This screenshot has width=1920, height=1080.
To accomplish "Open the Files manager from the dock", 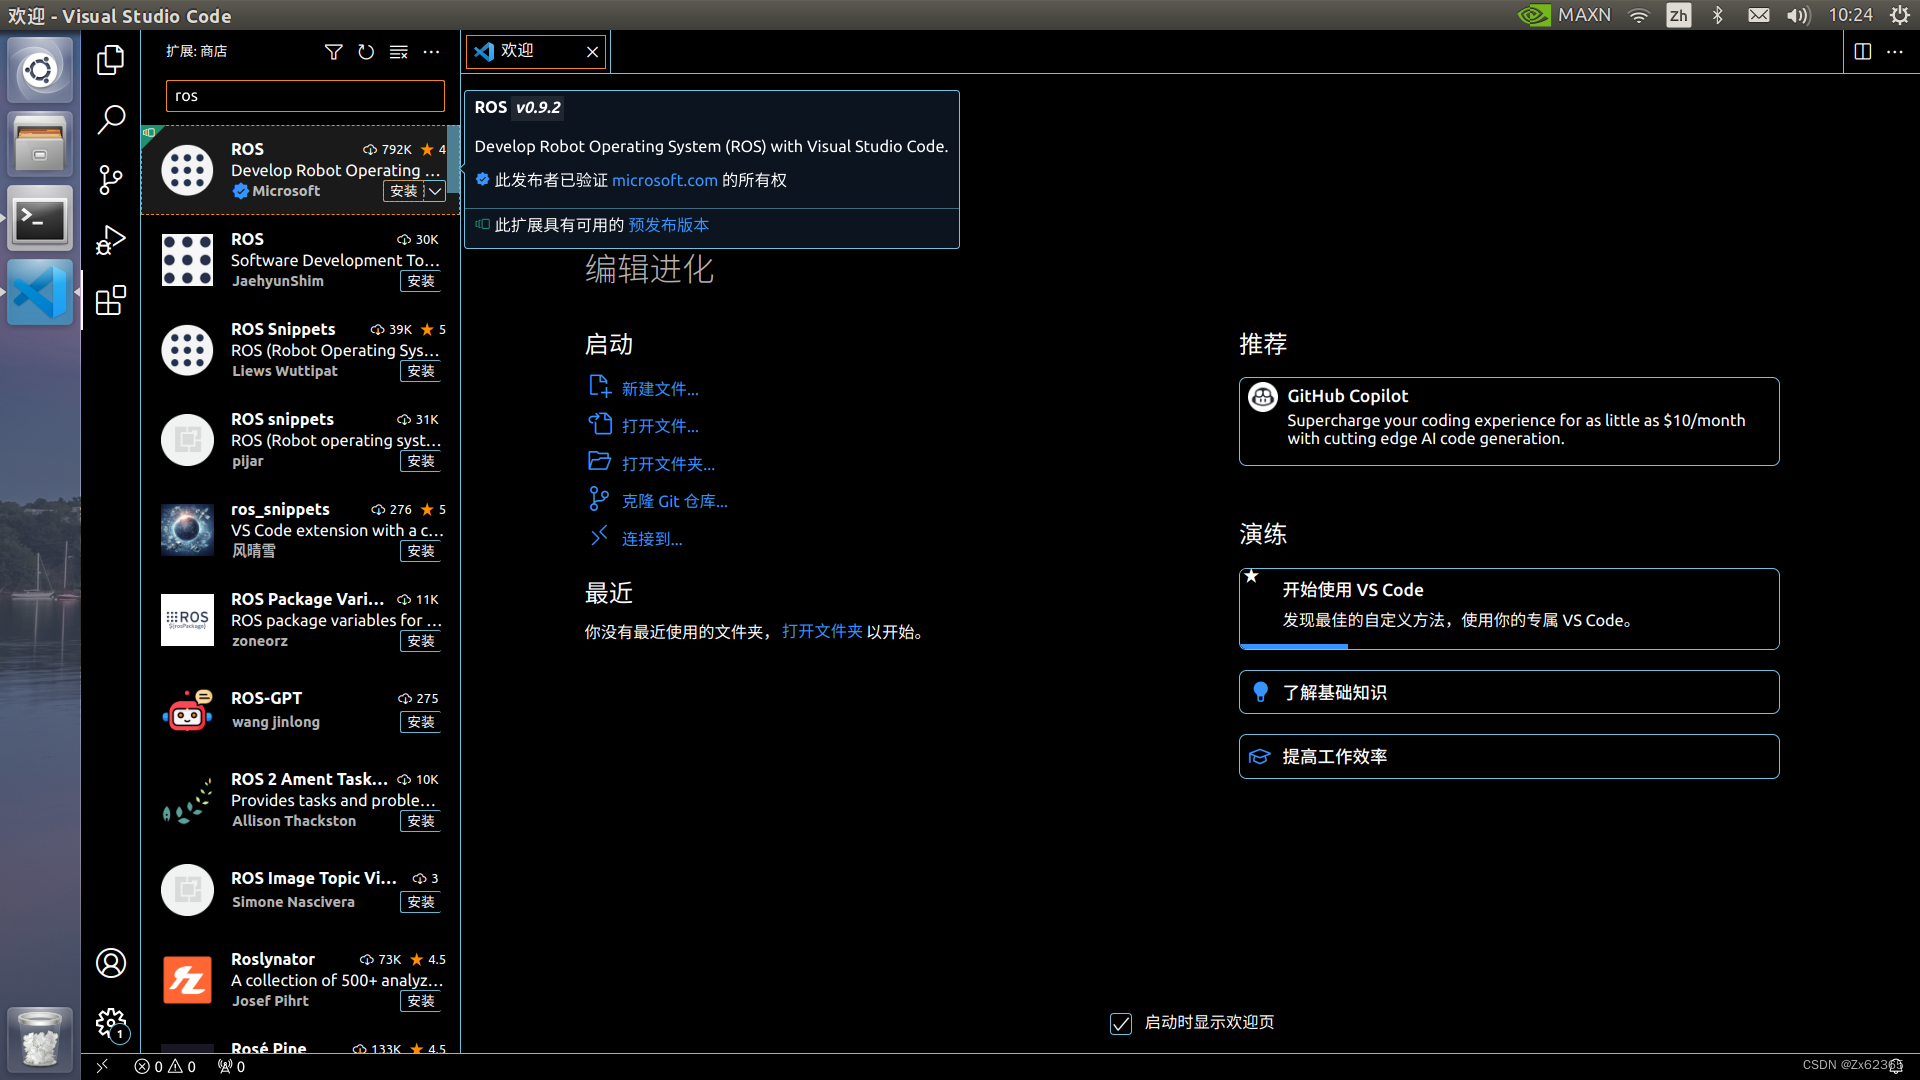I will [x=40, y=144].
